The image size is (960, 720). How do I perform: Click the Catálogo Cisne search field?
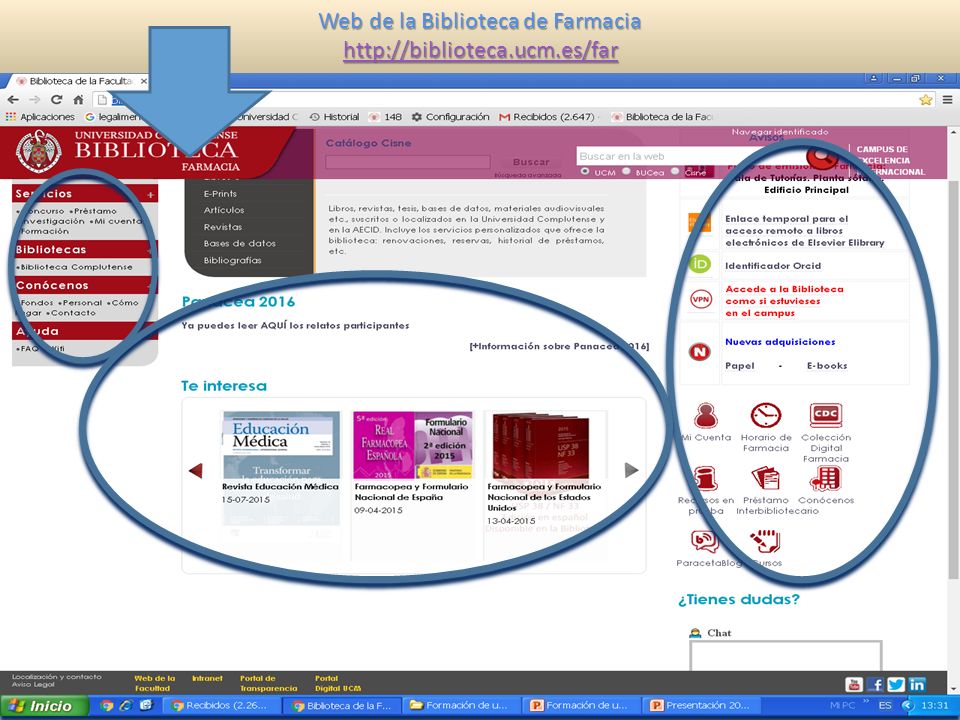click(408, 162)
